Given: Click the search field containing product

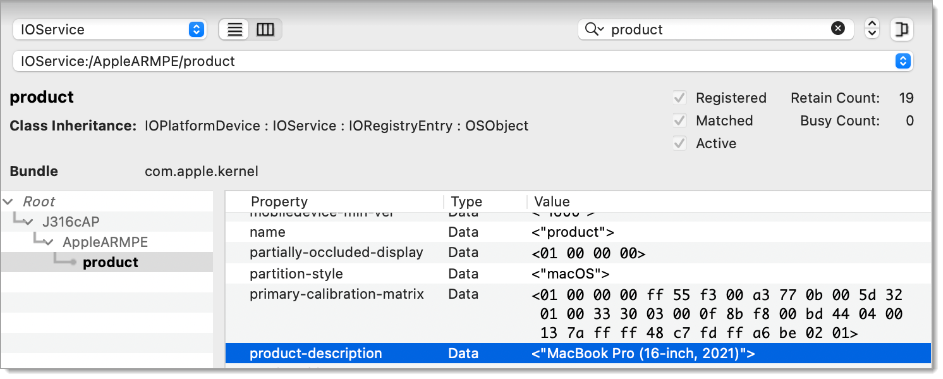Looking at the screenshot, I should (716, 29).
